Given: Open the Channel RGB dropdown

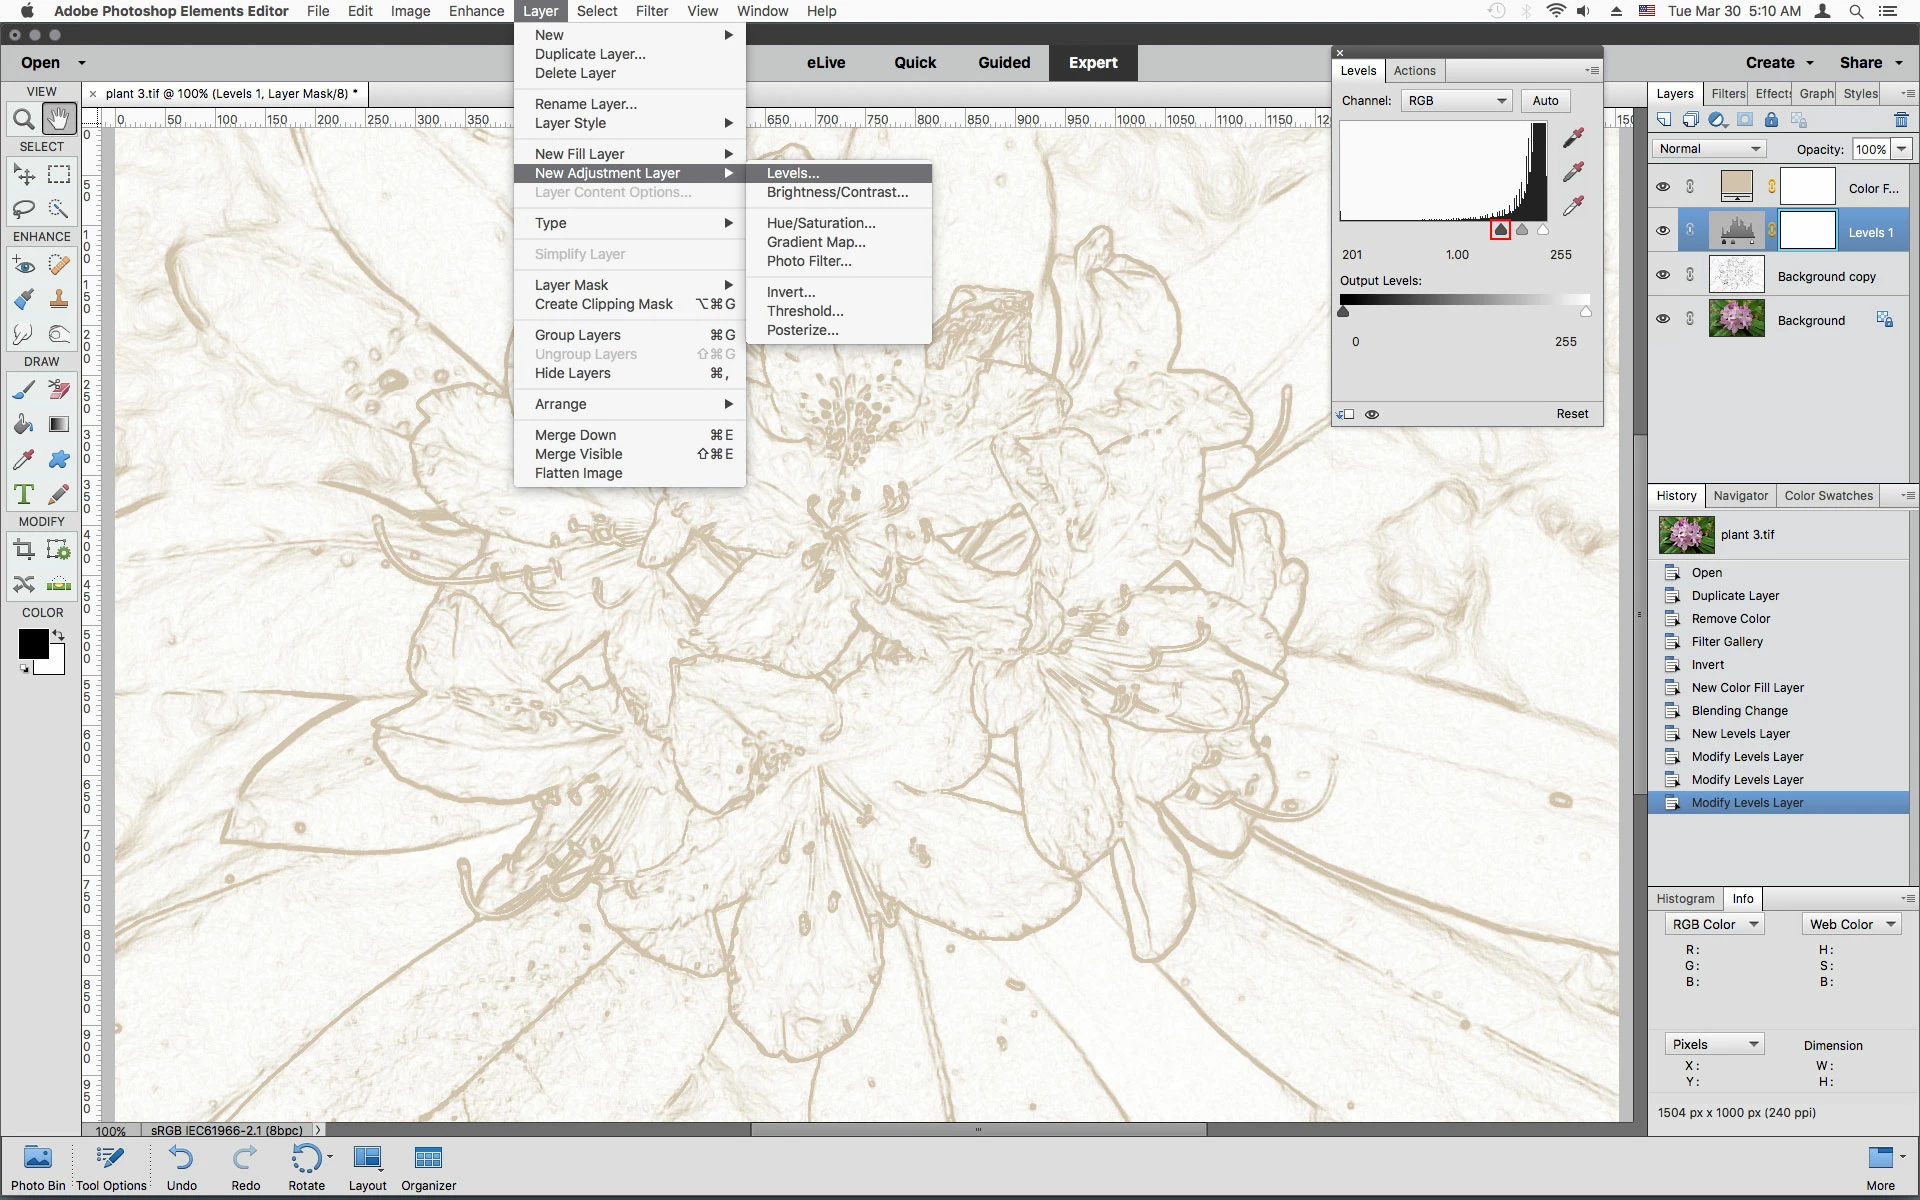Looking at the screenshot, I should coord(1456,101).
